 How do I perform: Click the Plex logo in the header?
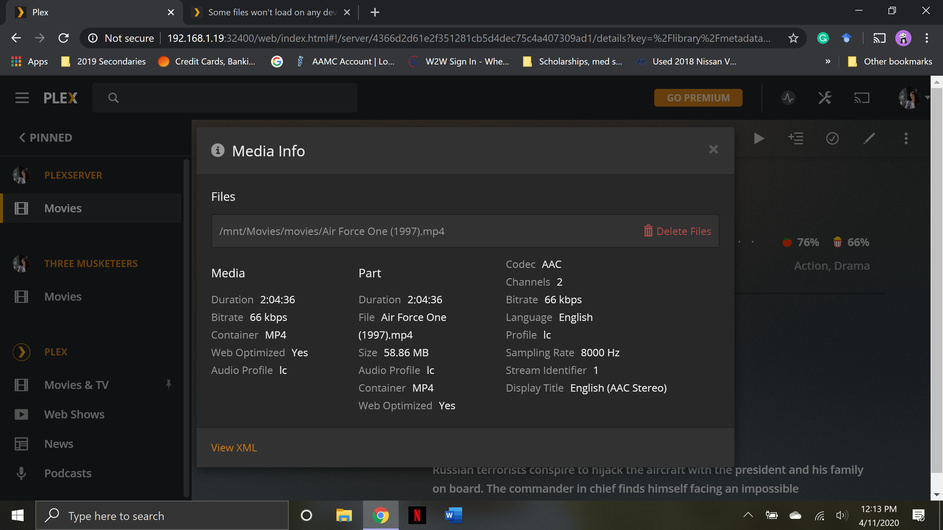60,97
